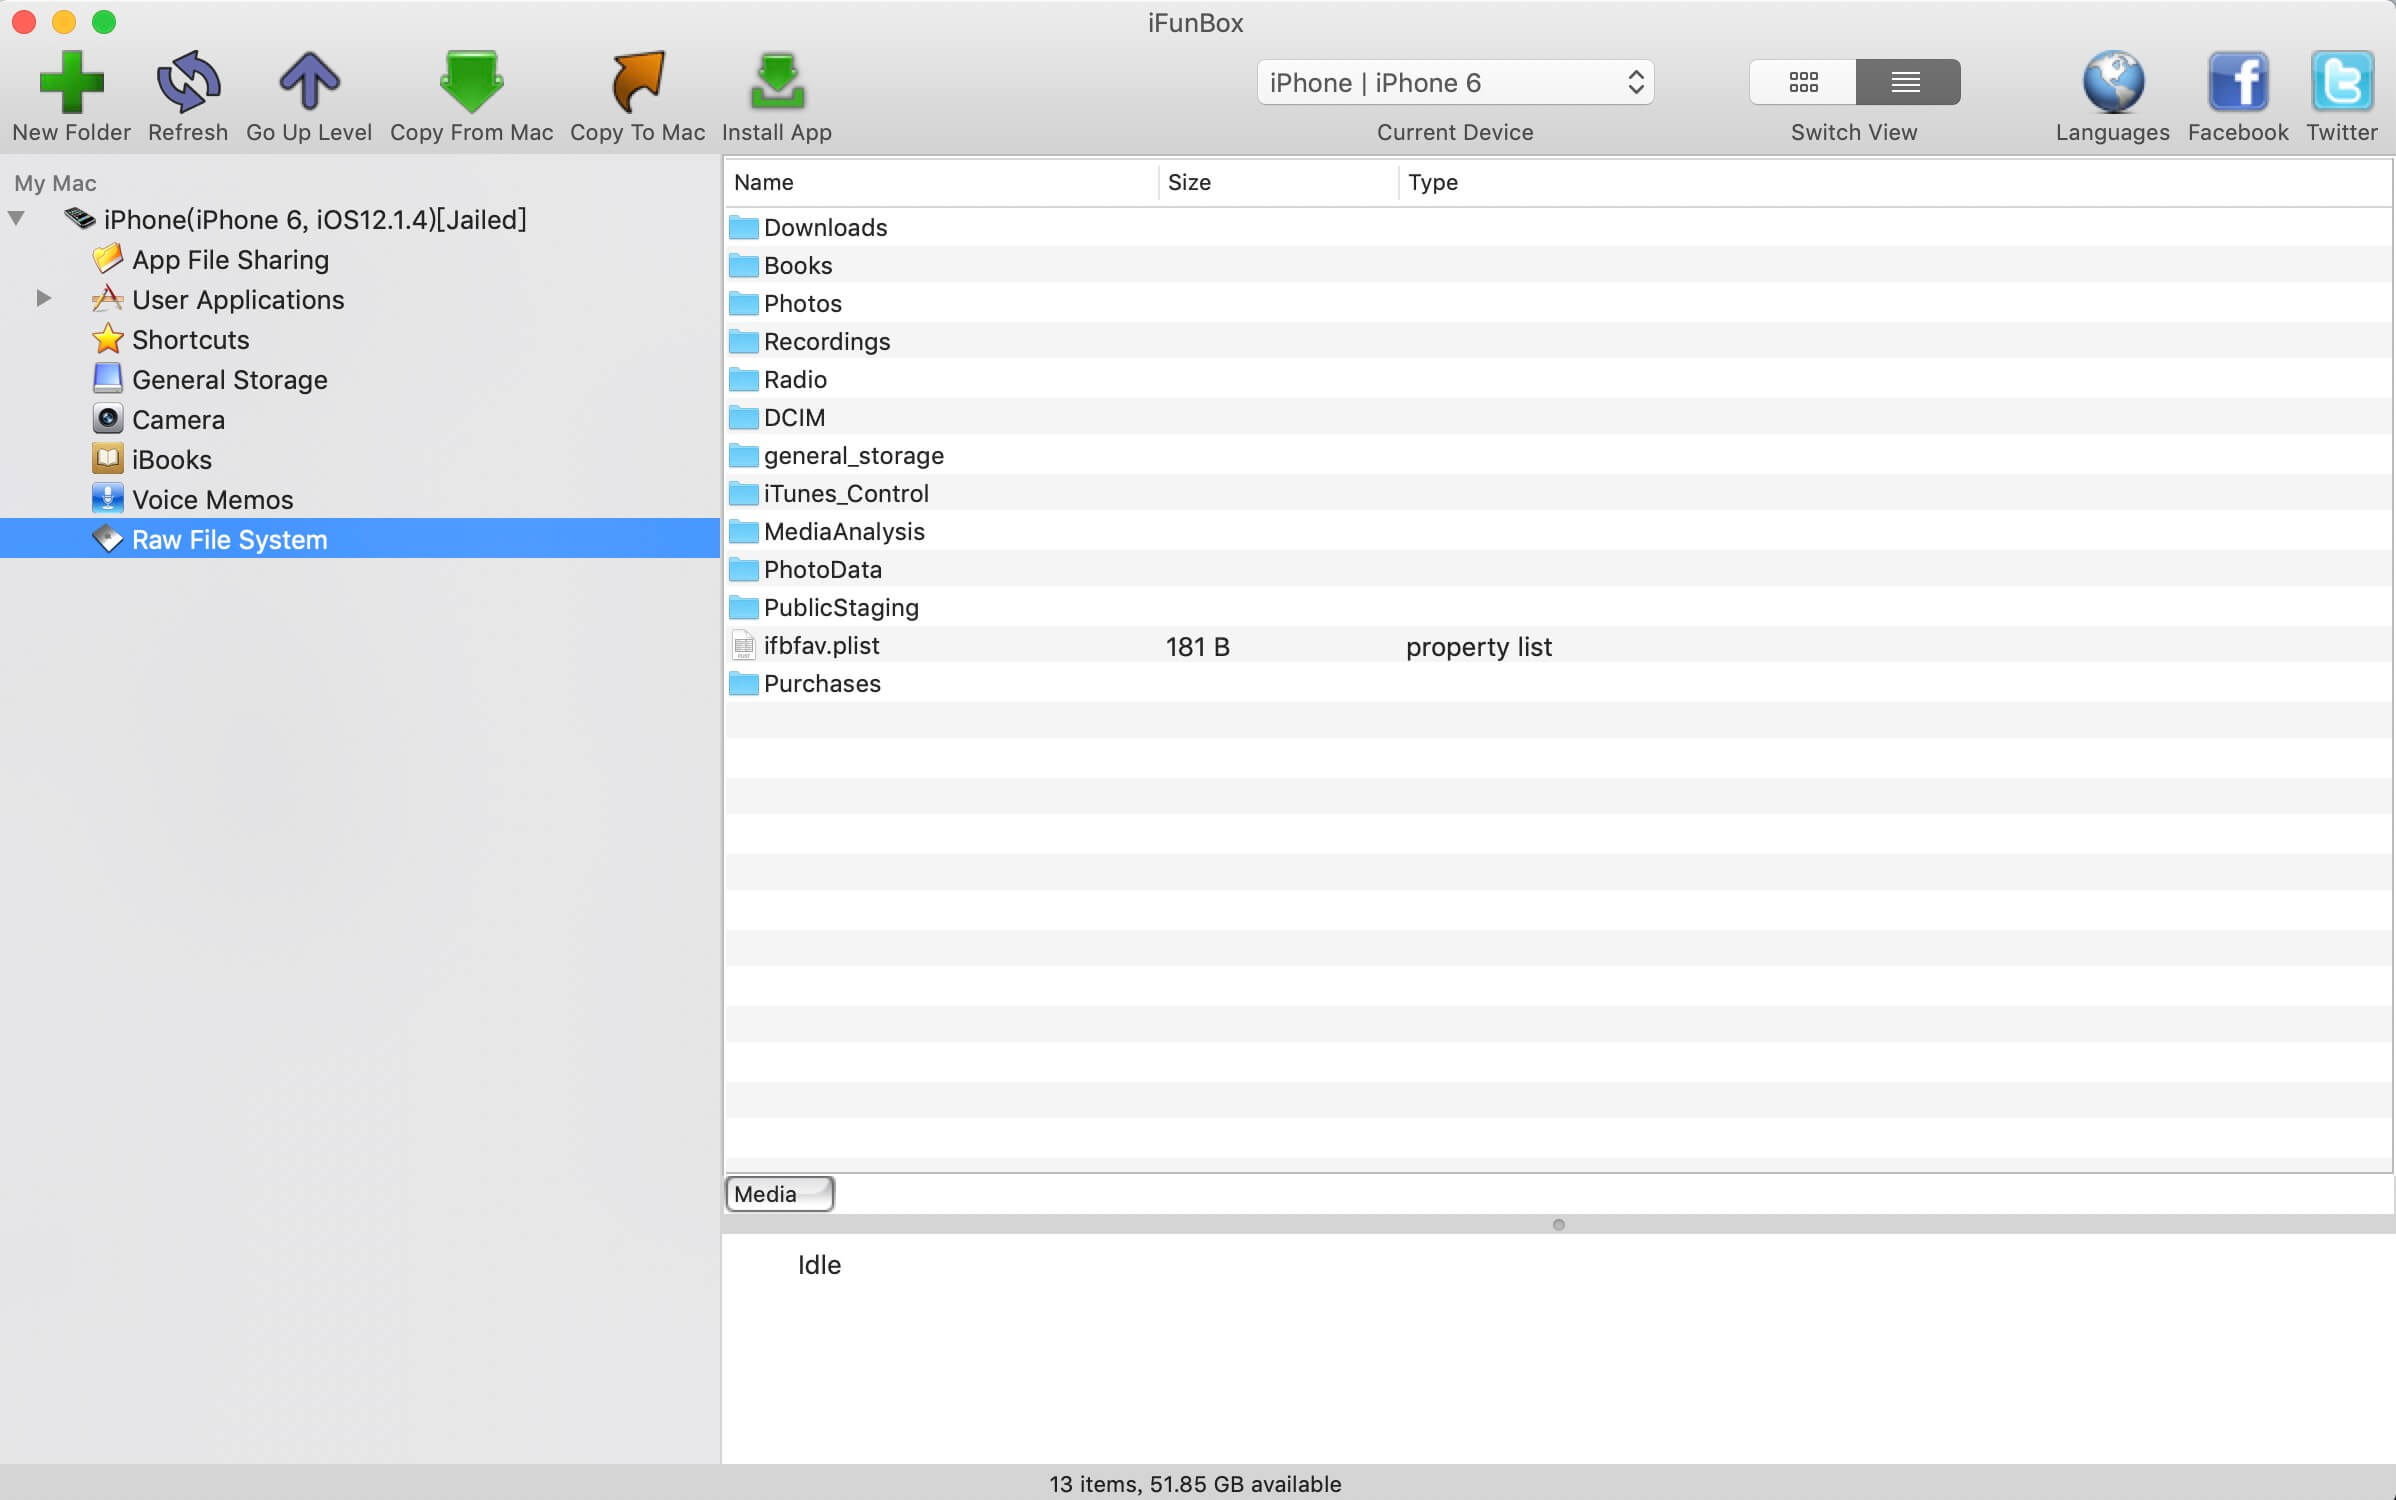Viewport: 2396px width, 1500px height.
Task: Click the My Mac section header
Action: (x=55, y=183)
